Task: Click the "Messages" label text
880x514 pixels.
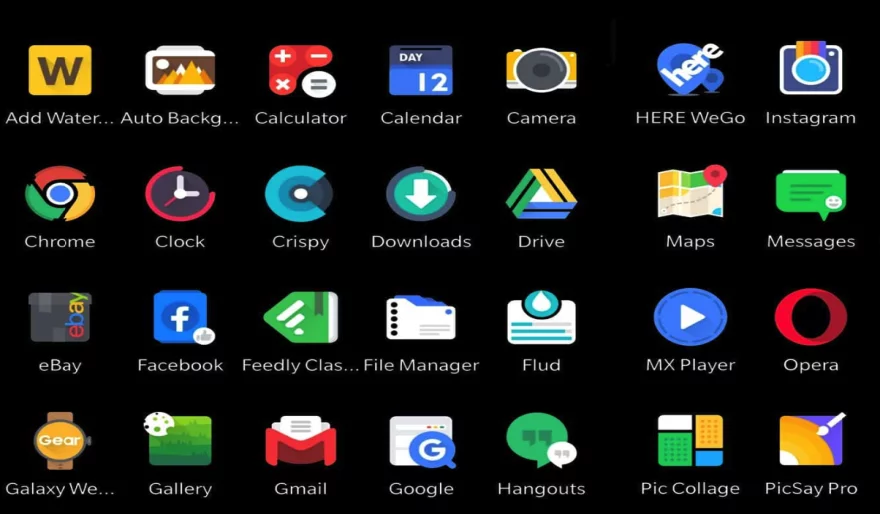Action: coord(811,242)
